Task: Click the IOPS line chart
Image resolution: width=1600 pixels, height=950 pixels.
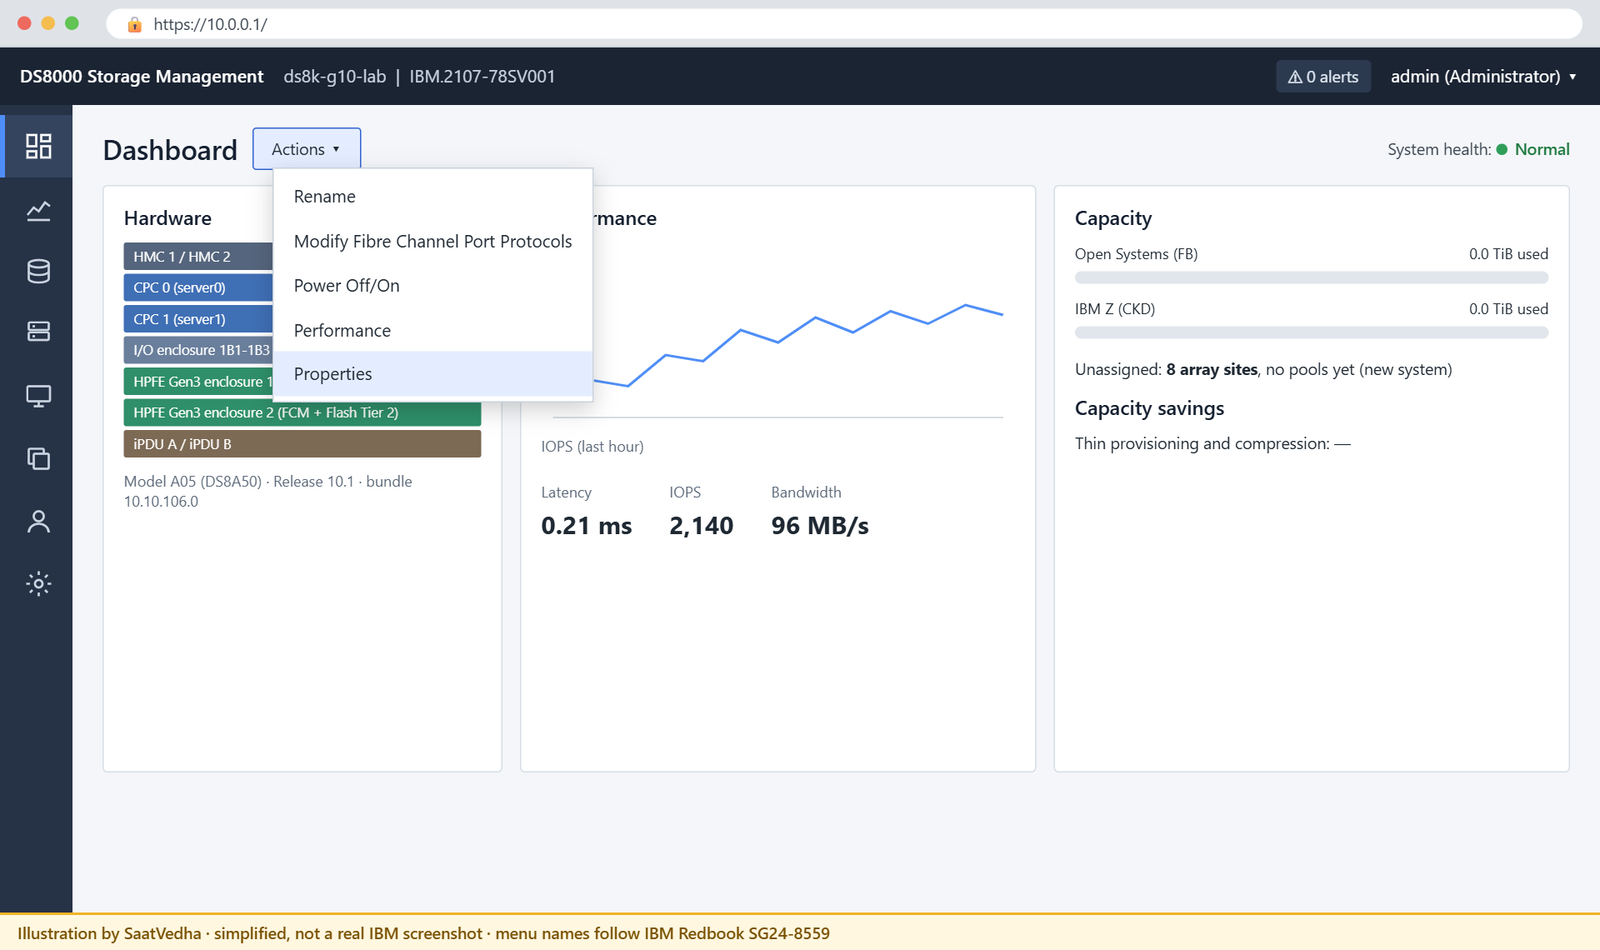Action: coord(798,345)
